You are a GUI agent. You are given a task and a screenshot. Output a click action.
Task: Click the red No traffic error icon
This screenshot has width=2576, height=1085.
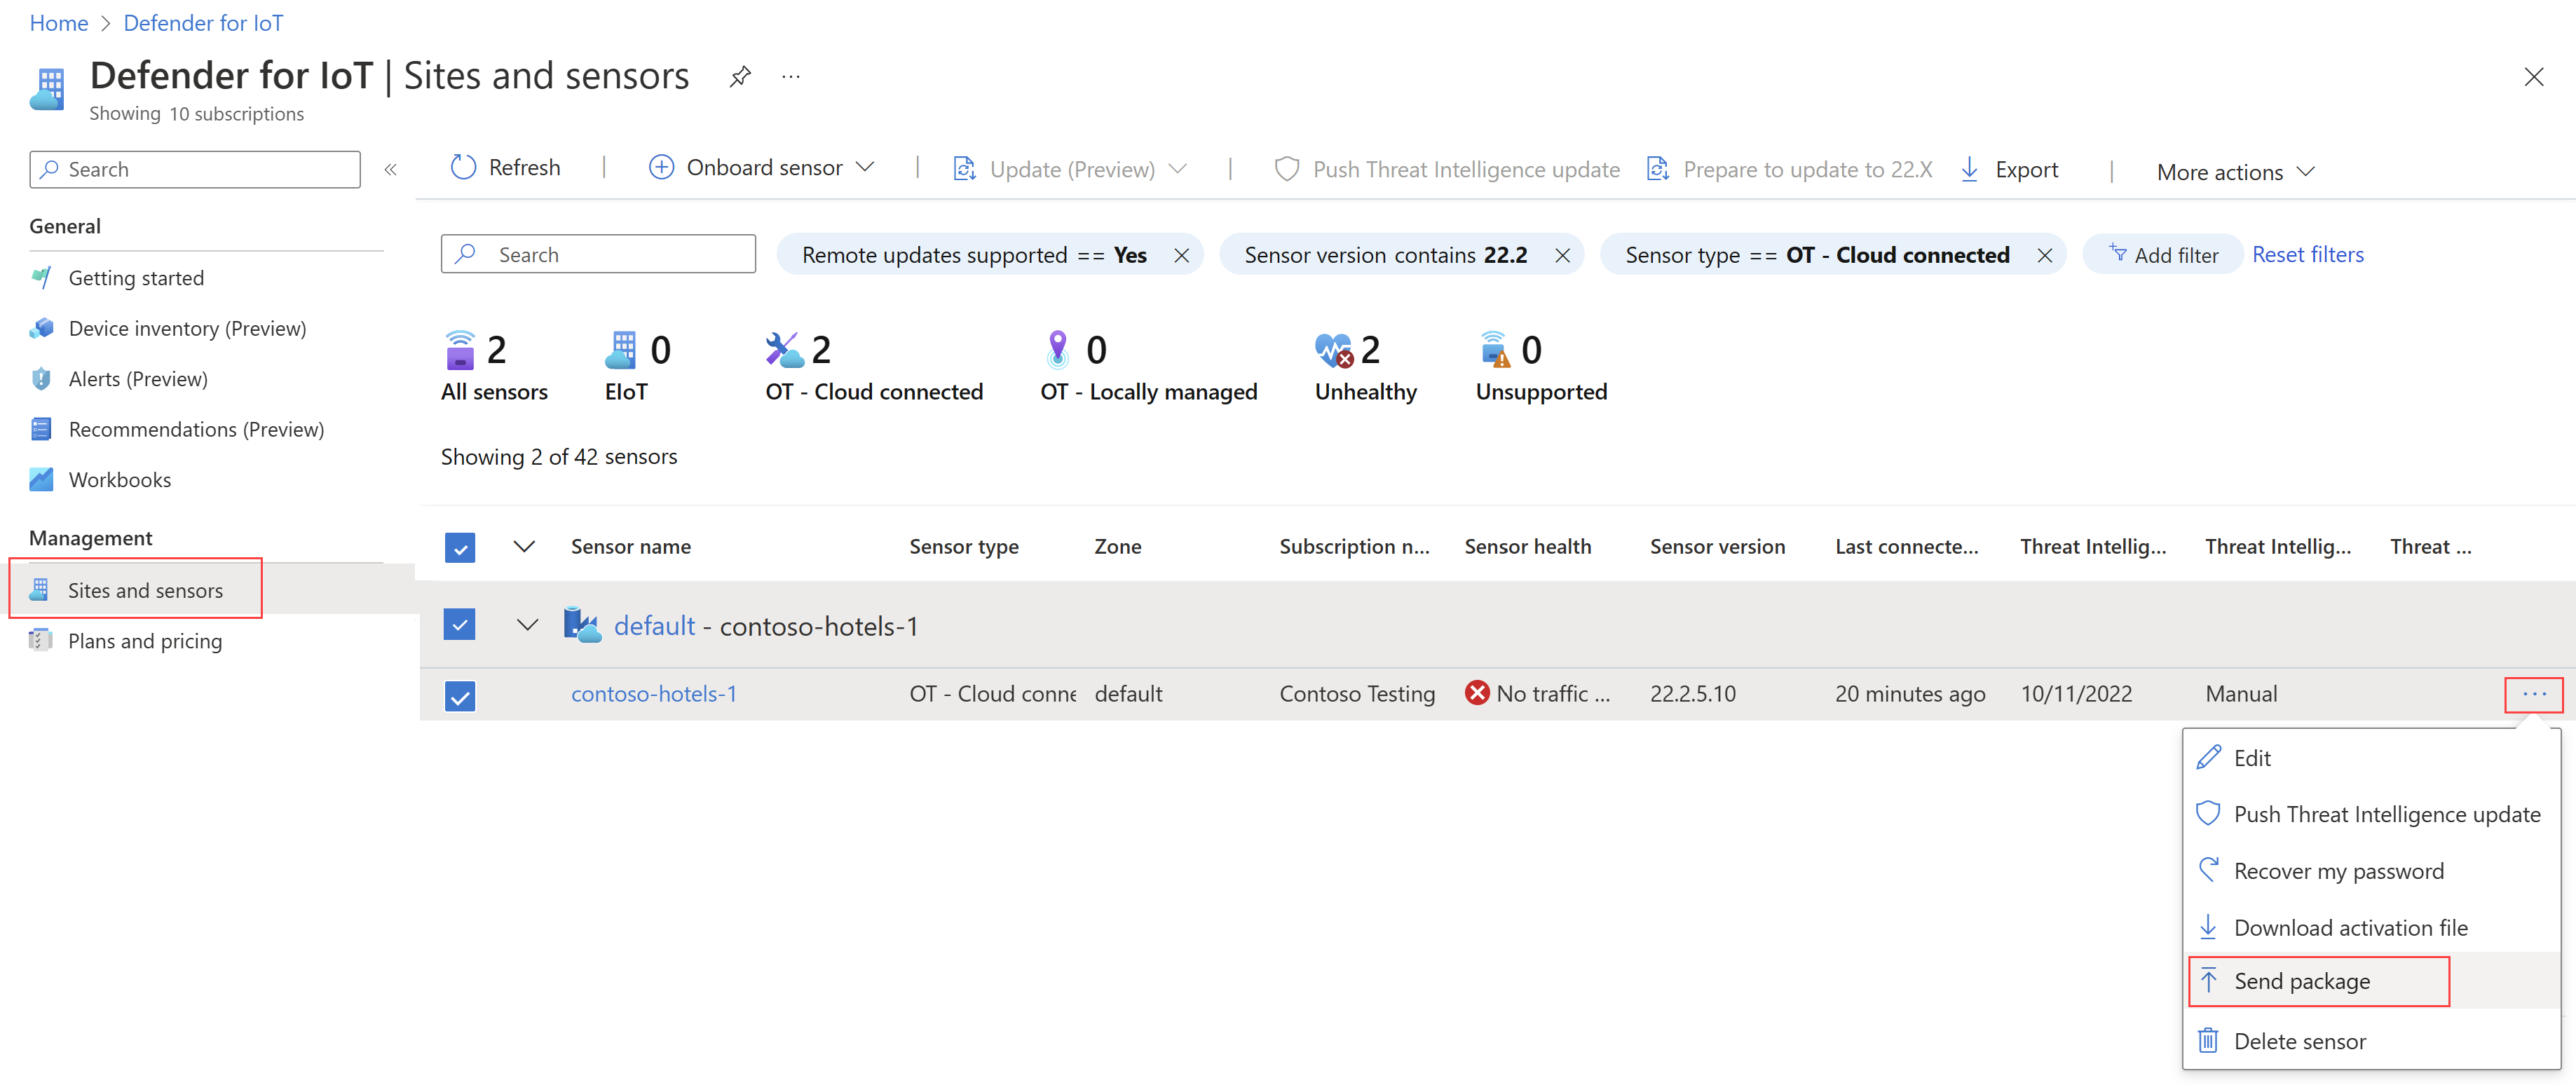(x=1476, y=693)
